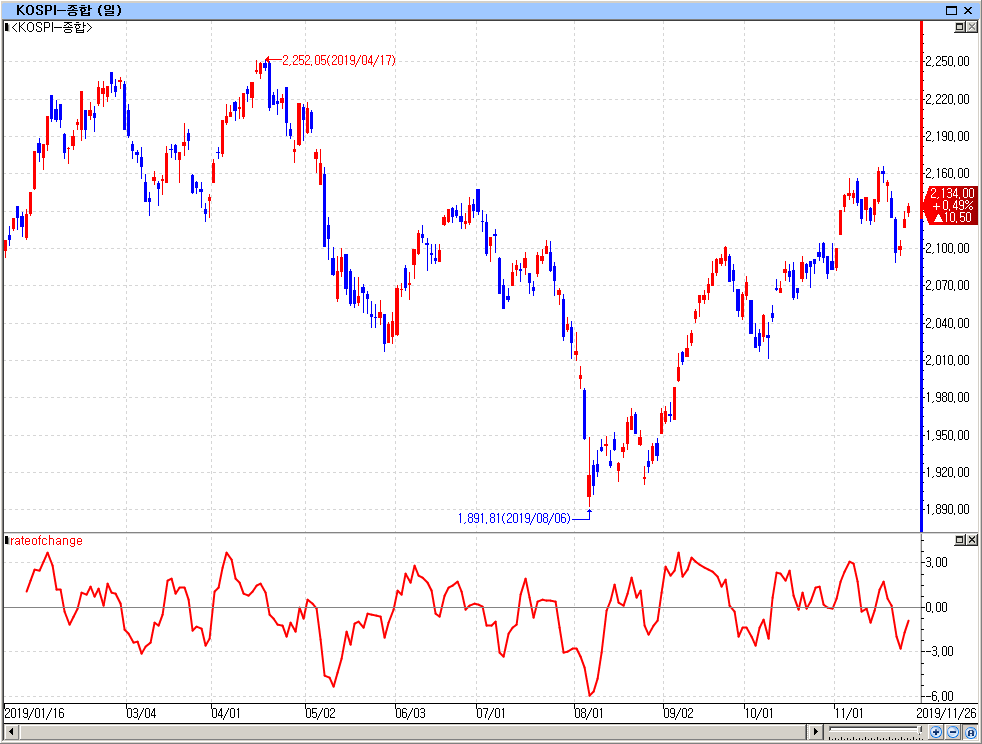Screen dimensions: 982x744
Task: Close the rateofchange indicator pane
Action: pos(971,540)
